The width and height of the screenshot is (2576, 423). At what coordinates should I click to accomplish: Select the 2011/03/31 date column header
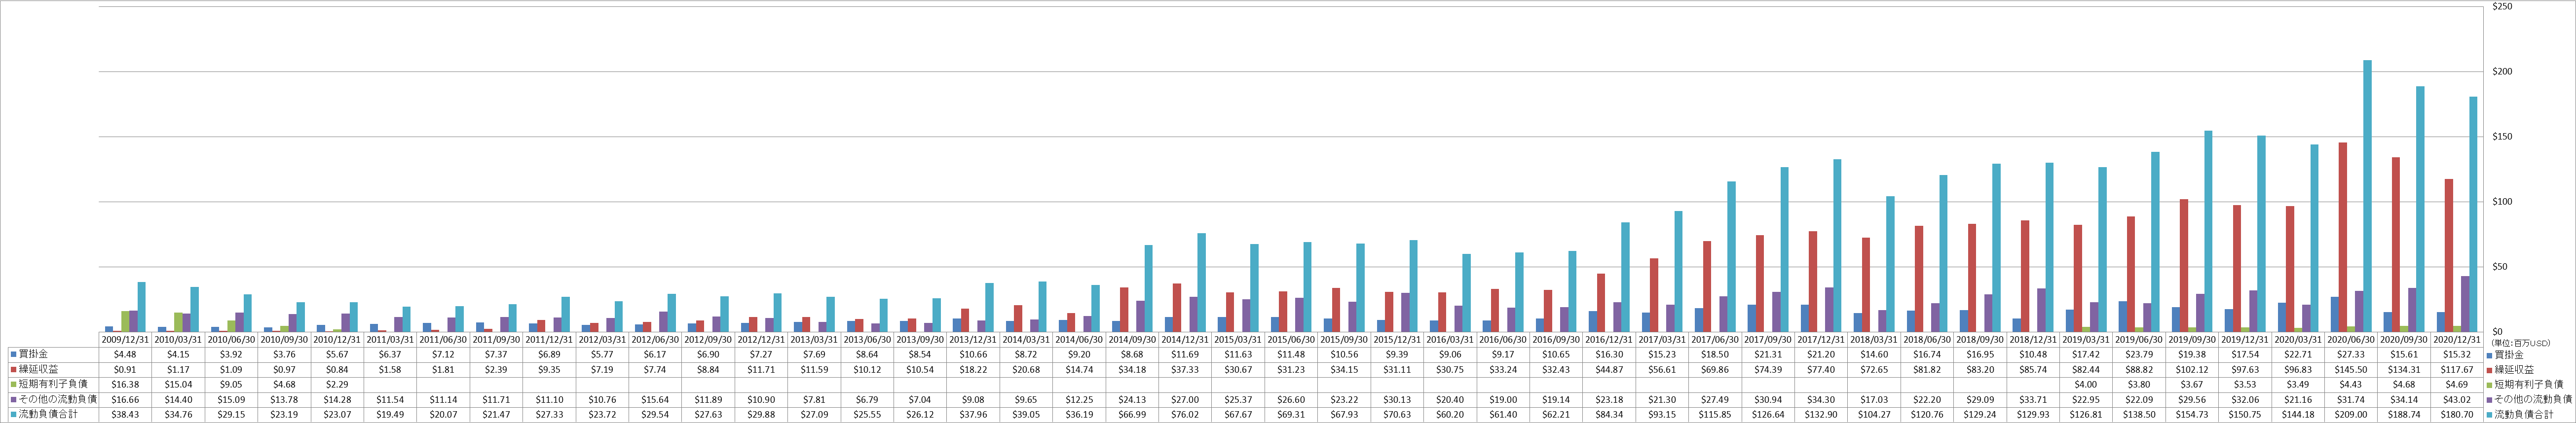point(391,339)
